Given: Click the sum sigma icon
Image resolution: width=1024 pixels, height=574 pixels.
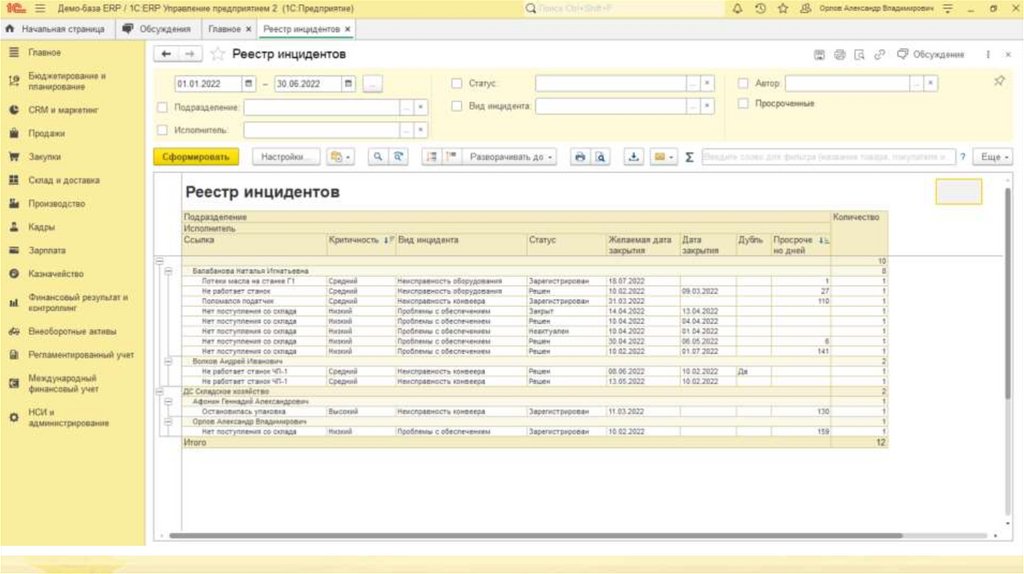Looking at the screenshot, I should click(x=690, y=157).
